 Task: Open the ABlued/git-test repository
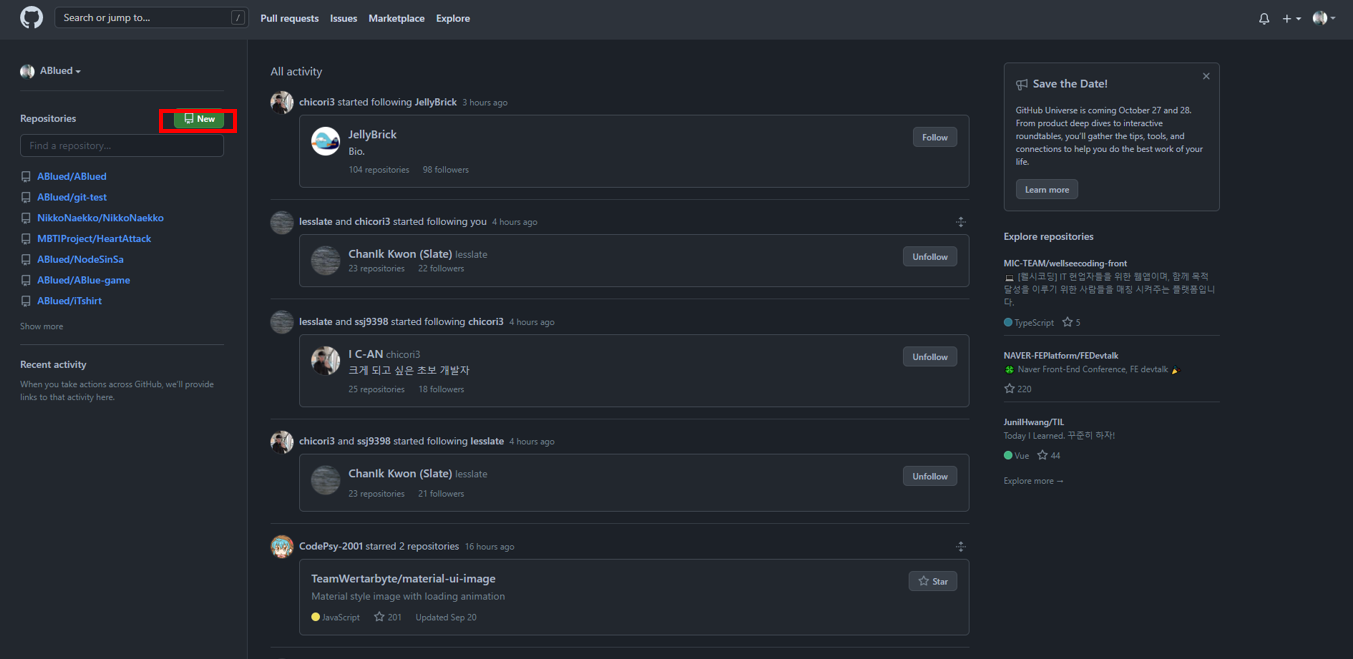pyautogui.click(x=72, y=197)
